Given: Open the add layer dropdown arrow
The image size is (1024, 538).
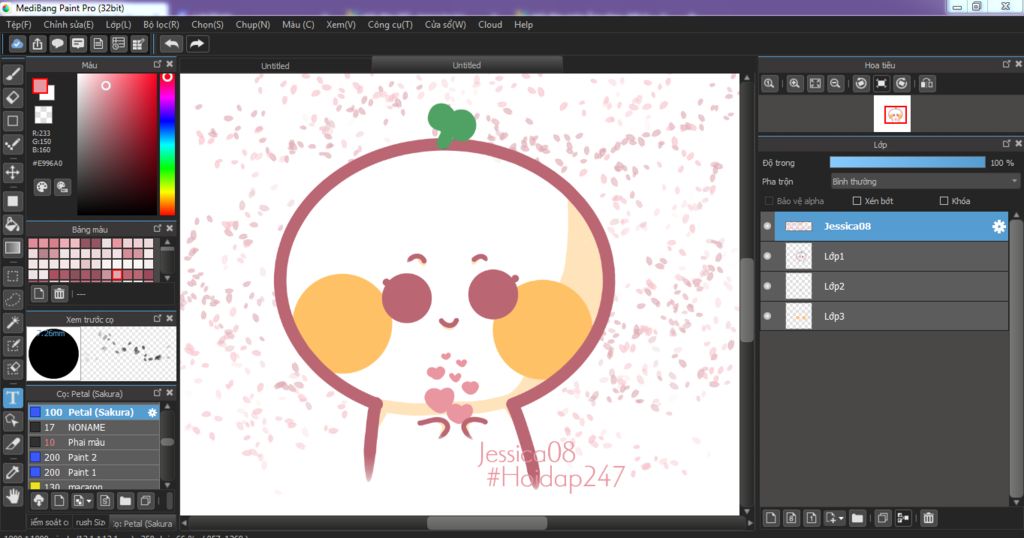Looking at the screenshot, I should pos(840,518).
